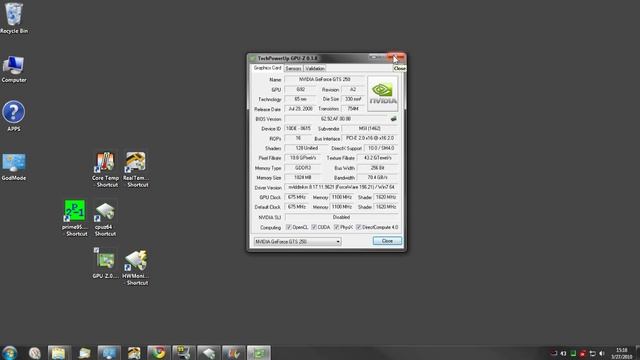Switch to the Graphics Card tab
Viewport: 640px width, 360px height.
(267, 68)
